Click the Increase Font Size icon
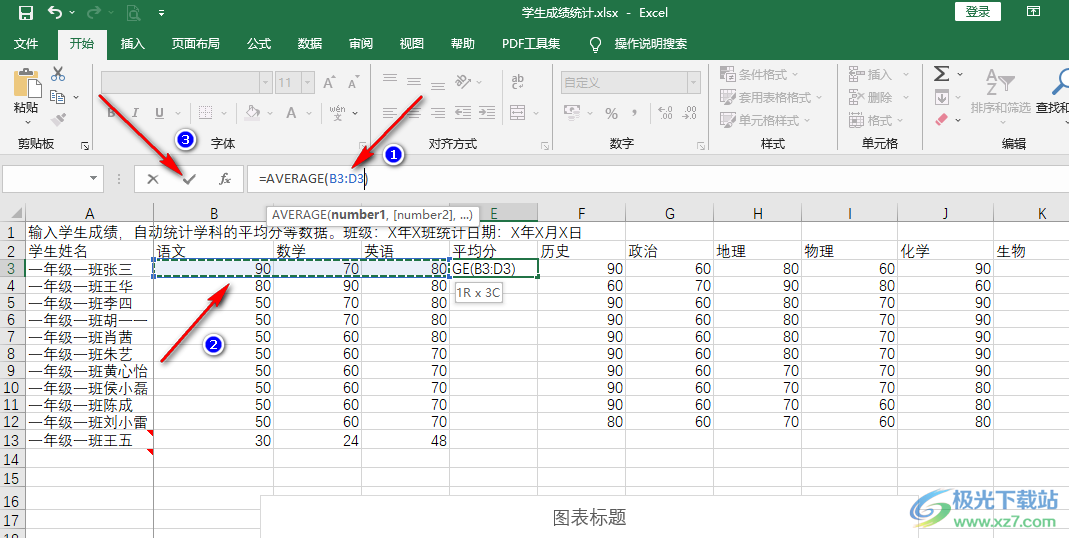1069x538 pixels. click(x=329, y=83)
